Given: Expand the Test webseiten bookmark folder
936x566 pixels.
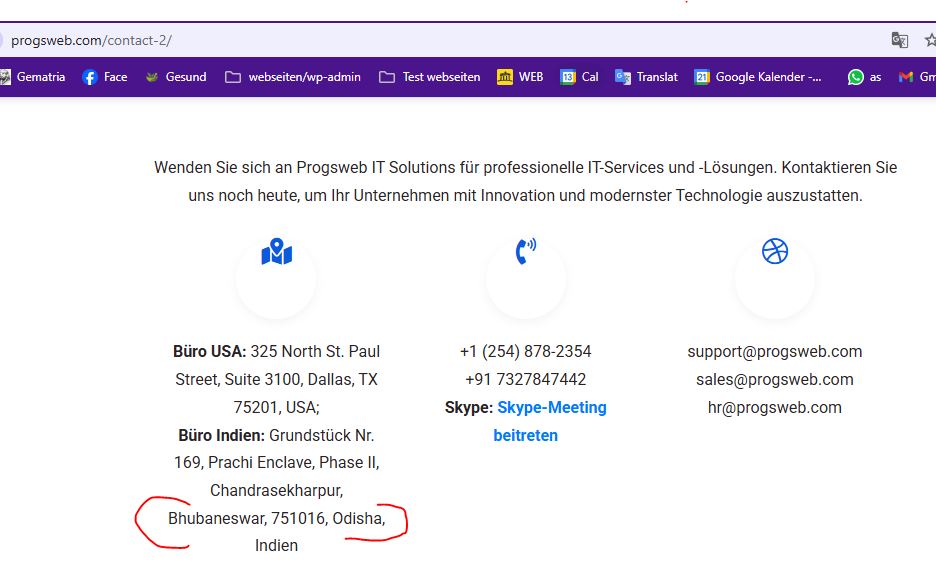Looking at the screenshot, I should click(x=430, y=77).
